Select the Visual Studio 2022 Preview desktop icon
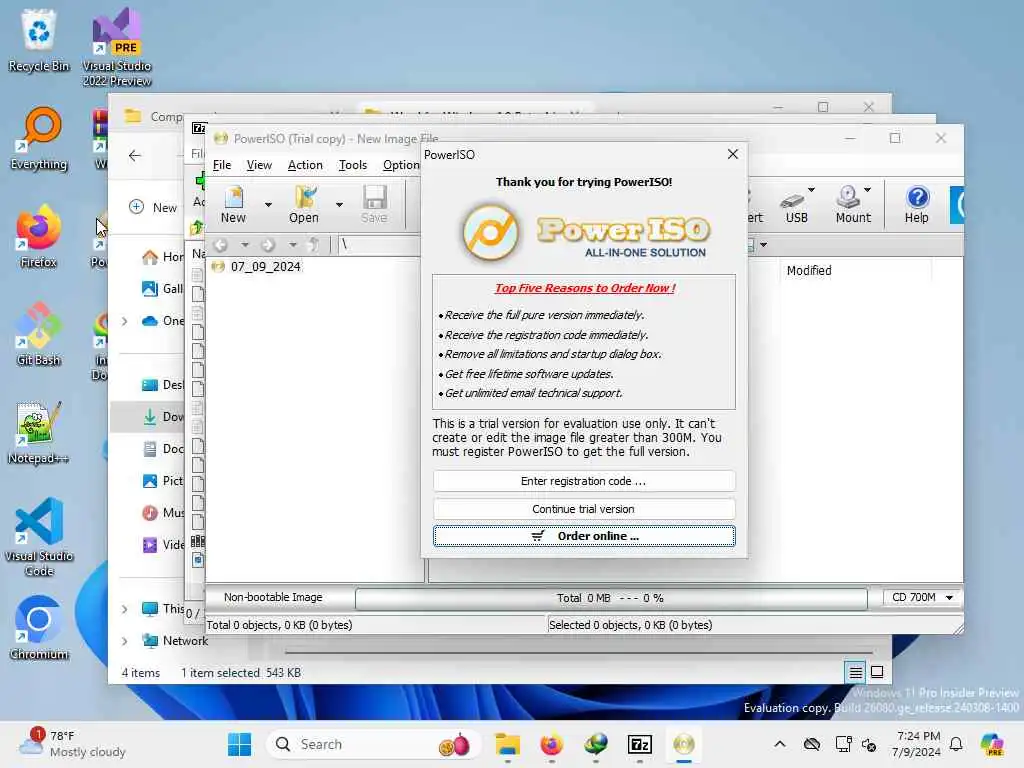This screenshot has height=768, width=1024. click(117, 47)
